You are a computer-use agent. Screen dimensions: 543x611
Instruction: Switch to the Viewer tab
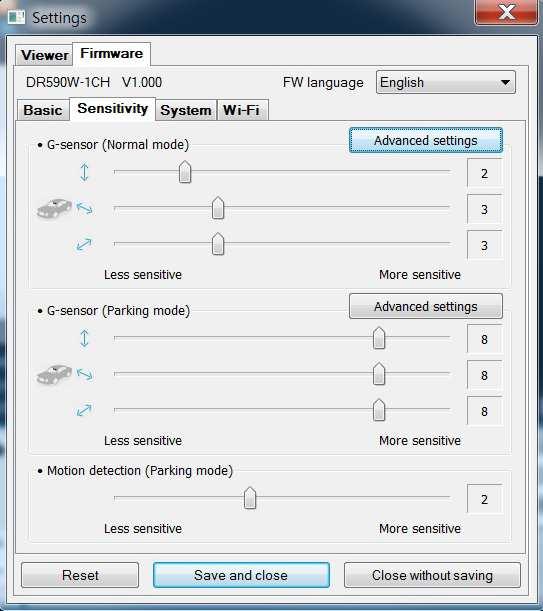point(45,55)
